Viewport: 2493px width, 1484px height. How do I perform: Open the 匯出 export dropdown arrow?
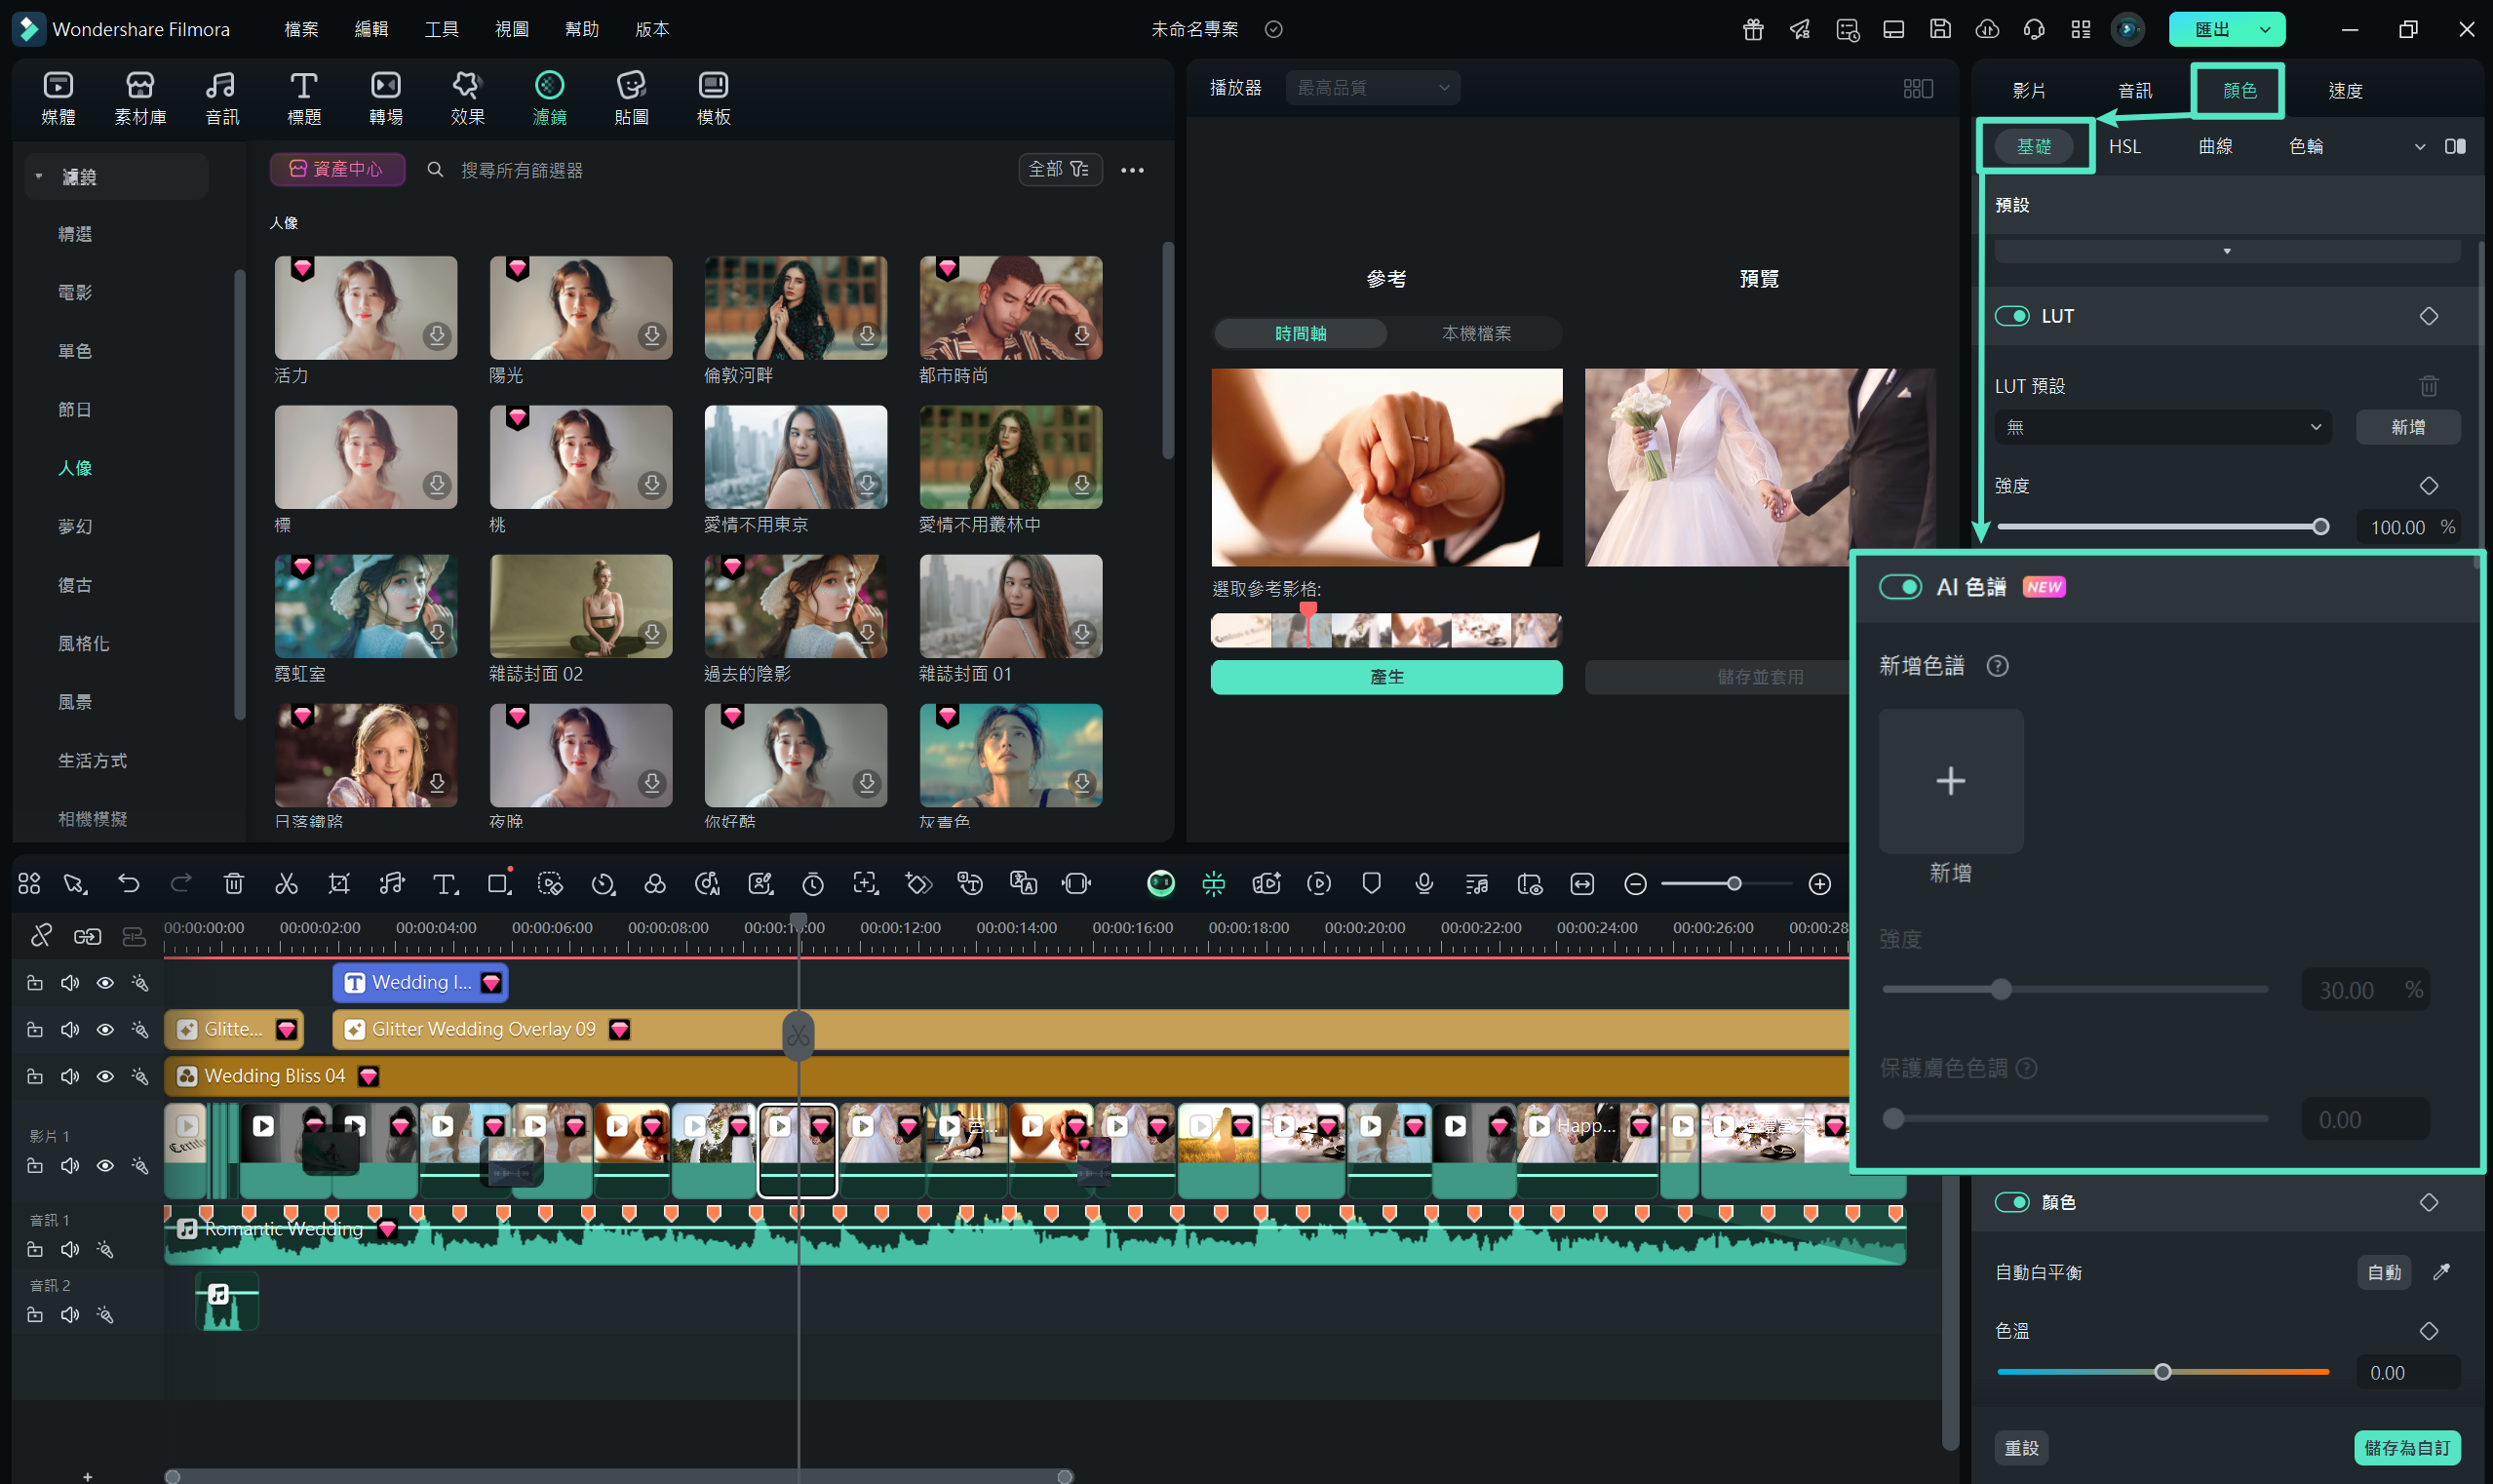pos(2264,29)
